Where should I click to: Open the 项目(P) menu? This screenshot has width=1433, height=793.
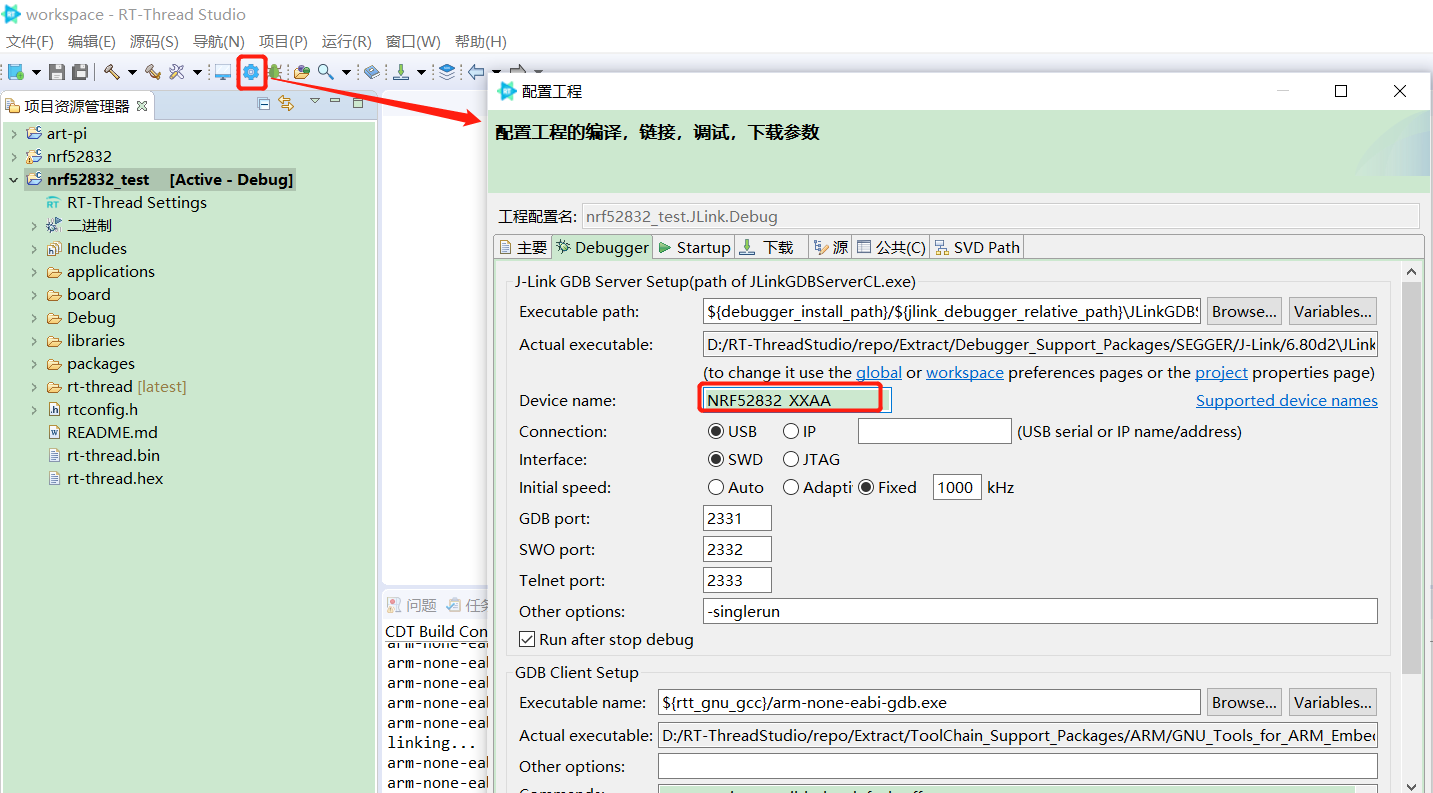tap(283, 42)
